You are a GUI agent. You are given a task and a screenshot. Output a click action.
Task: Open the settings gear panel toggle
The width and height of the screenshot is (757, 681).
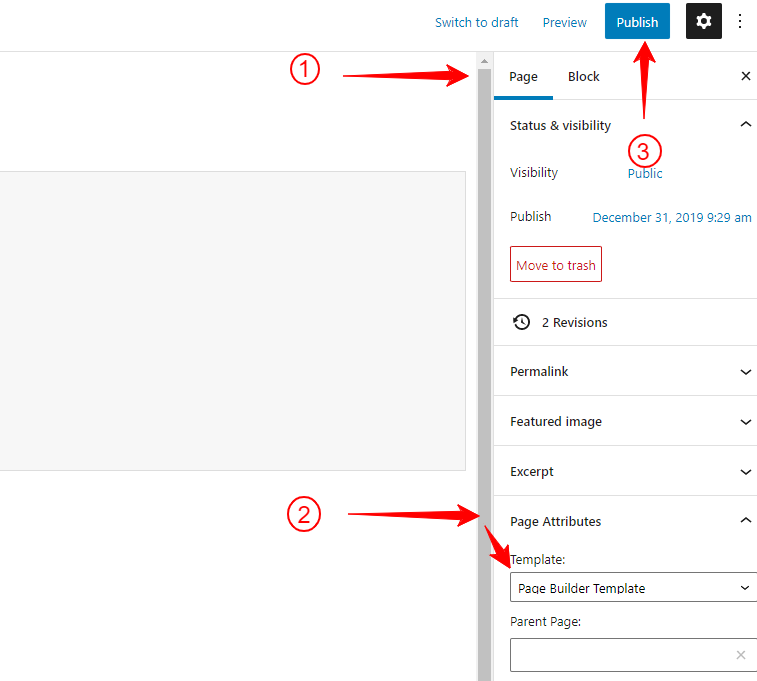(x=703, y=21)
